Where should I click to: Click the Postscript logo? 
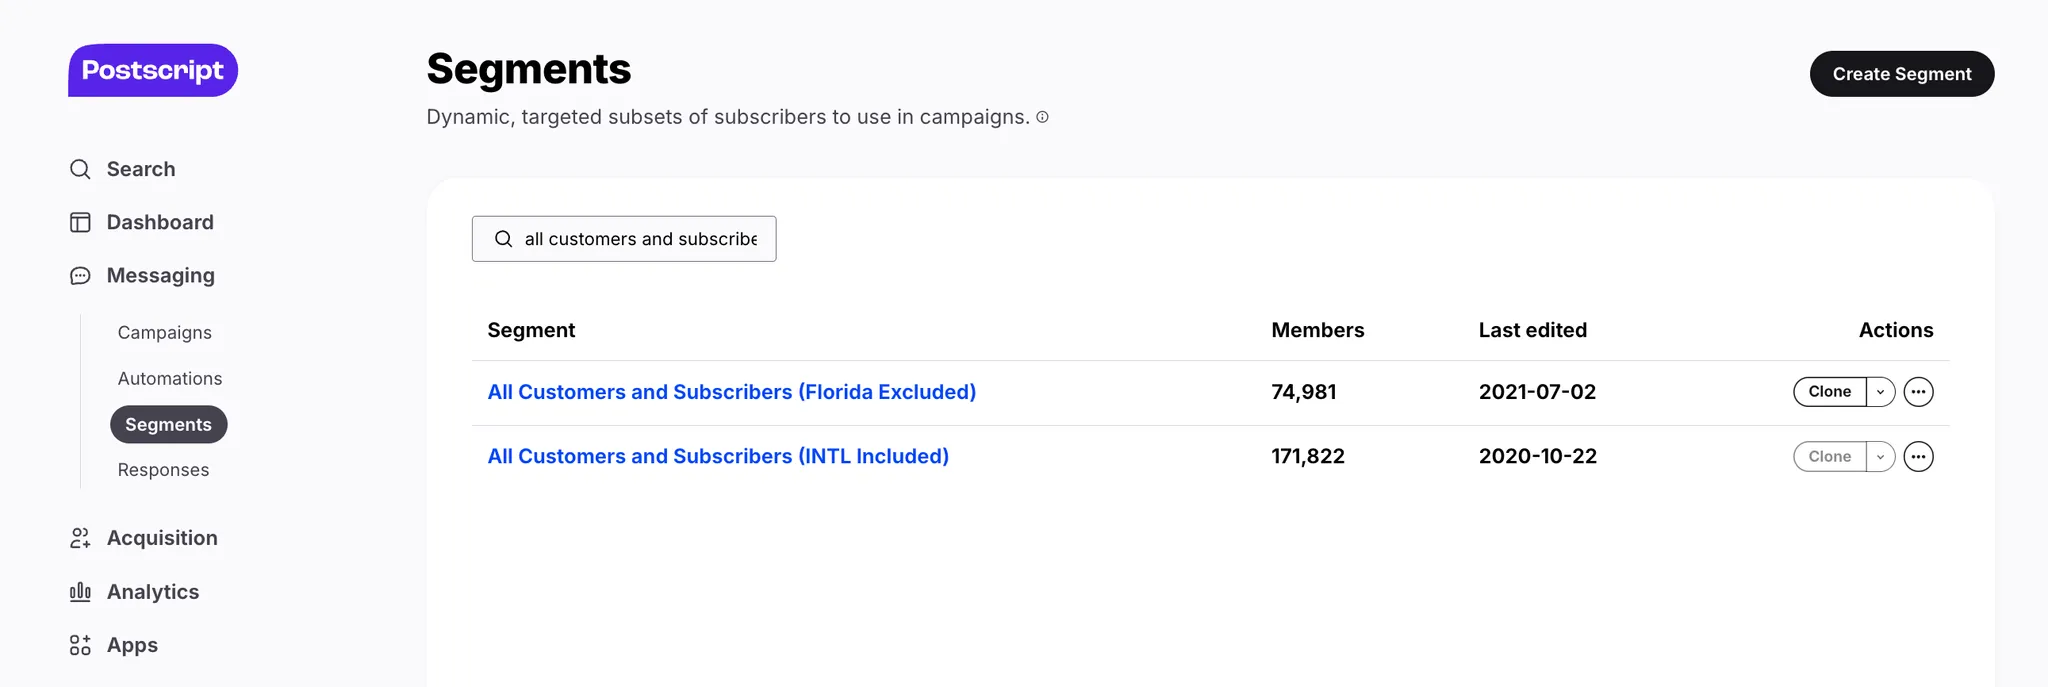(x=153, y=70)
